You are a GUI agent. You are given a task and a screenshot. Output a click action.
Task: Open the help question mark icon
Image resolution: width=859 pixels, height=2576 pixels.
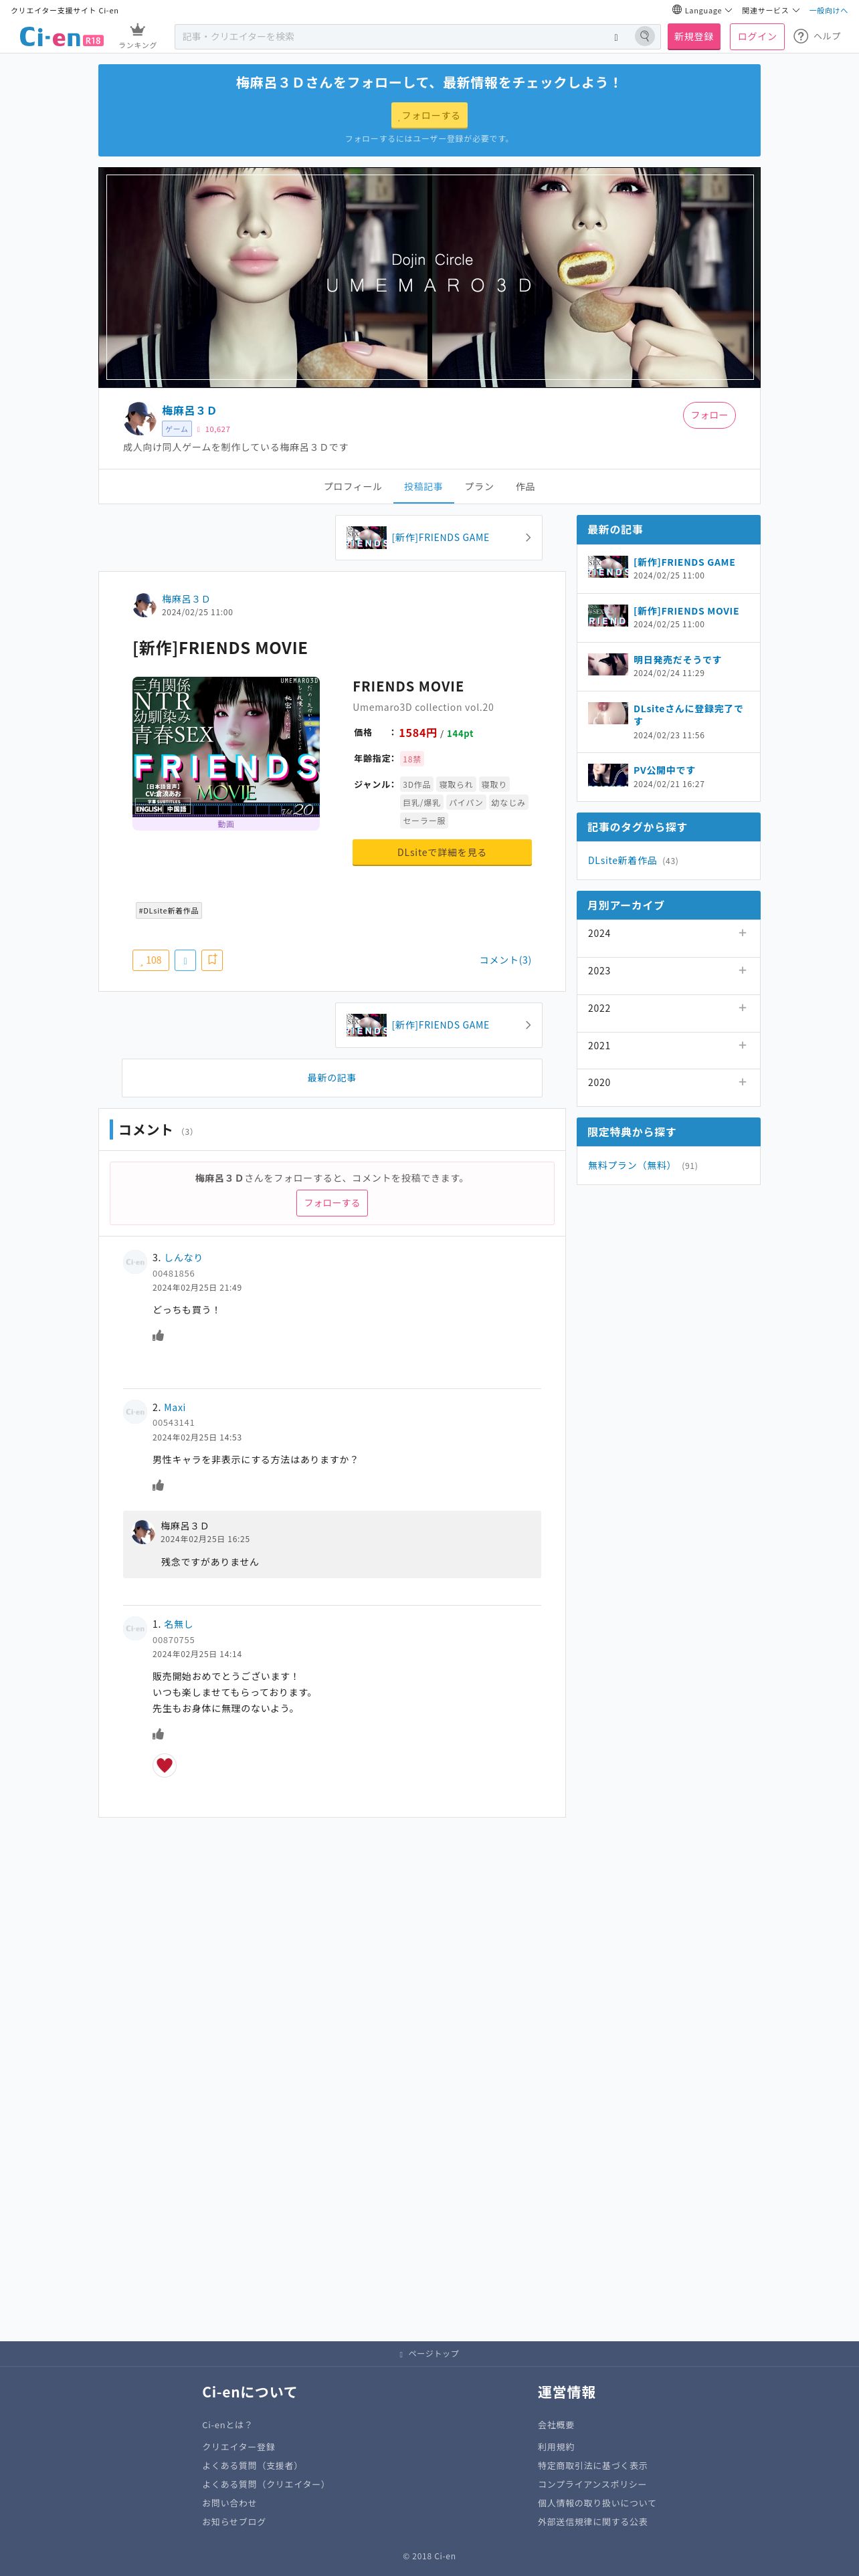(801, 36)
